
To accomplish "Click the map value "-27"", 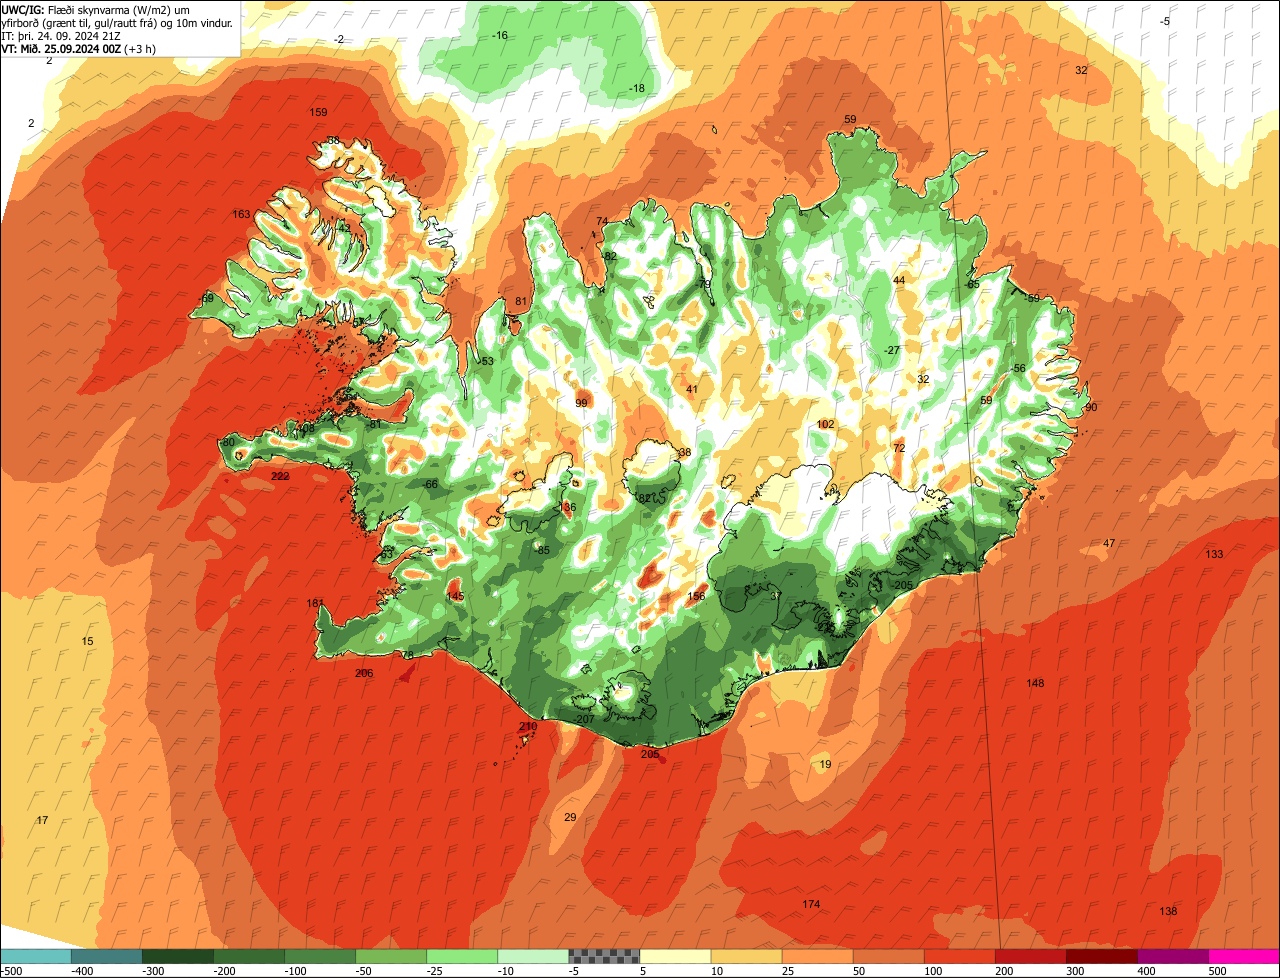I will (892, 350).
